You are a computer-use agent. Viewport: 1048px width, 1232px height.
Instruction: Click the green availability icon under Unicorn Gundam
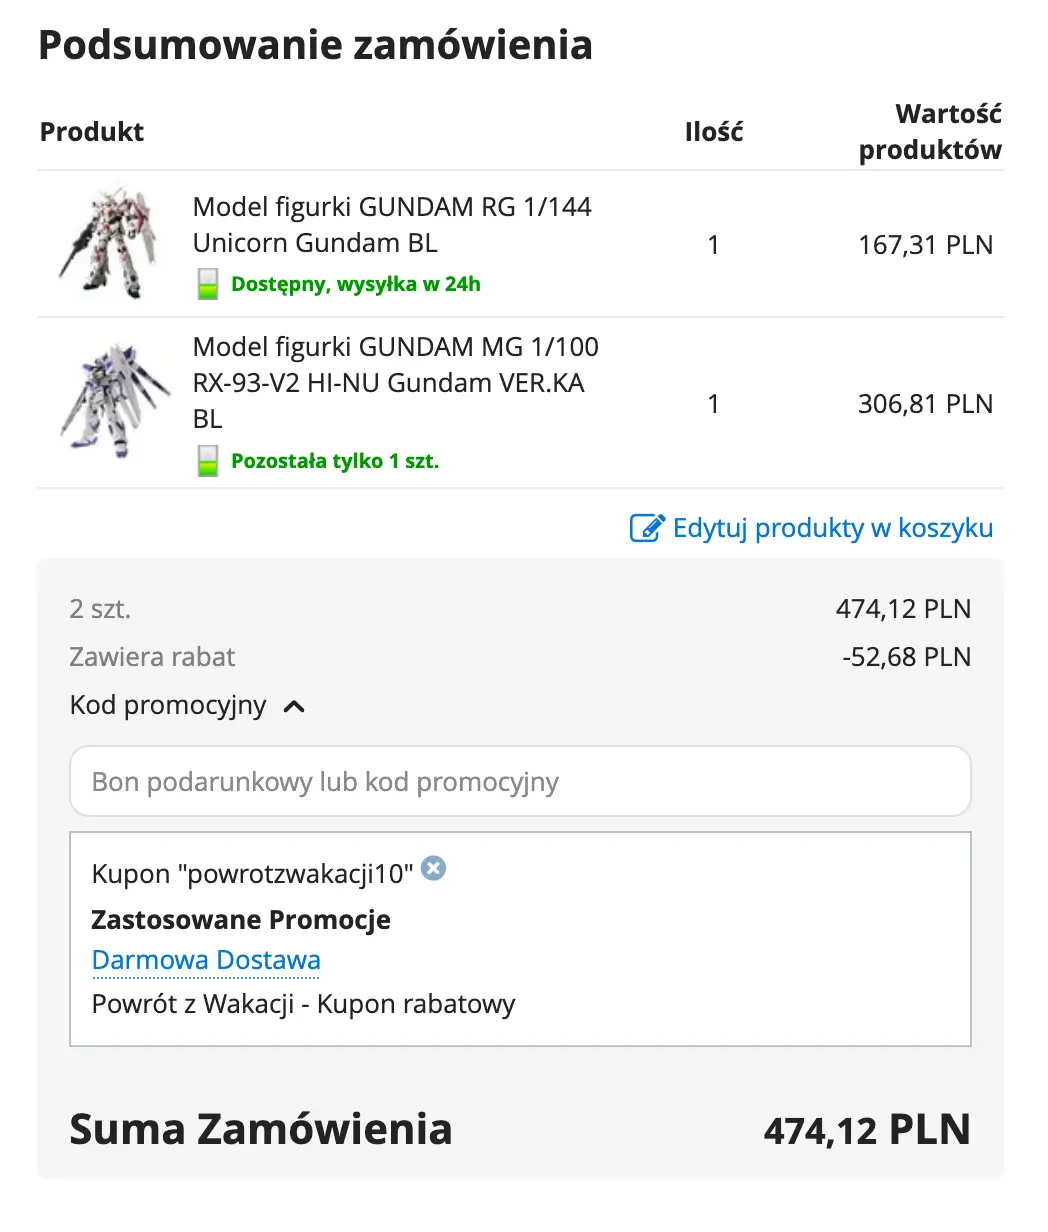(x=207, y=284)
